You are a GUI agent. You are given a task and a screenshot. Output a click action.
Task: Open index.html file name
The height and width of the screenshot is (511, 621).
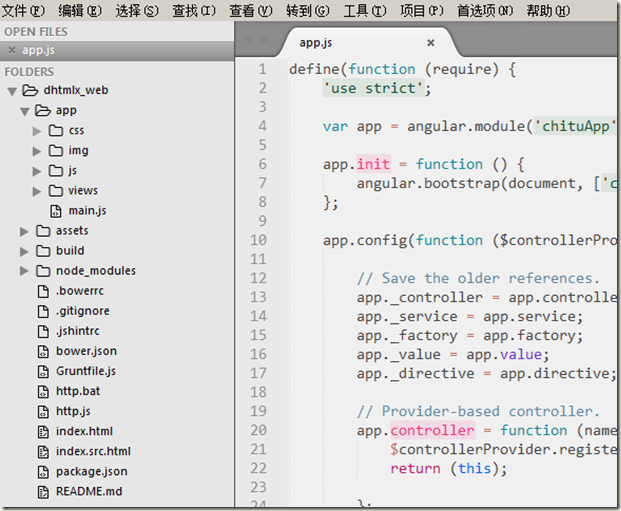coord(84,431)
